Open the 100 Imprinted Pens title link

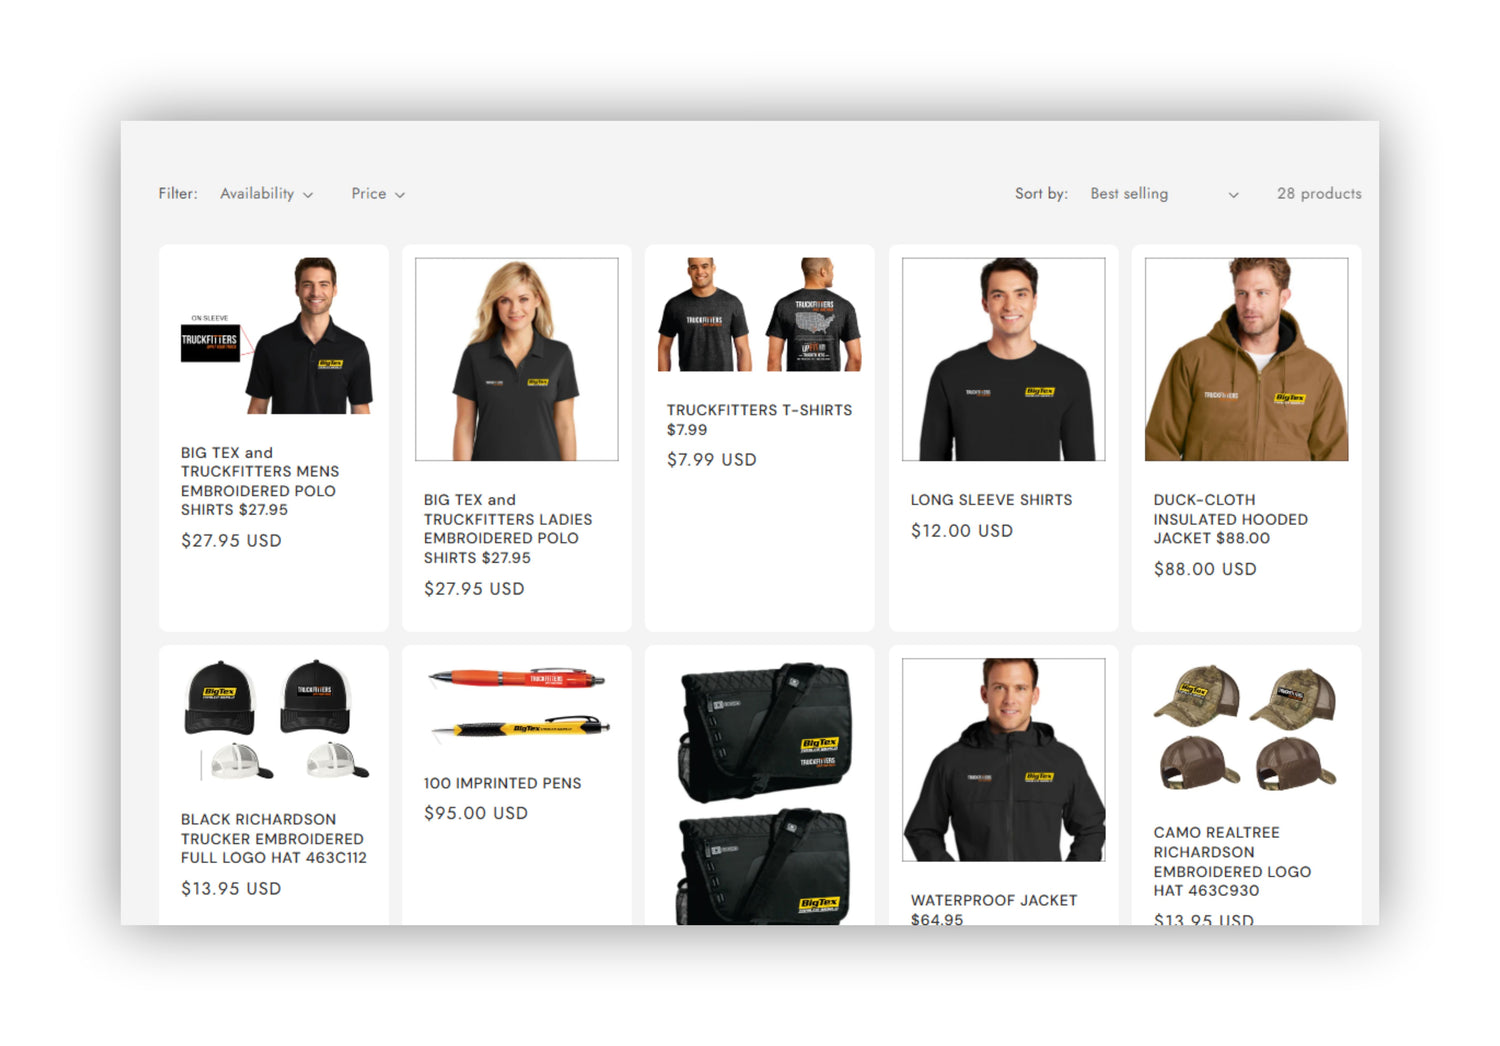point(502,783)
